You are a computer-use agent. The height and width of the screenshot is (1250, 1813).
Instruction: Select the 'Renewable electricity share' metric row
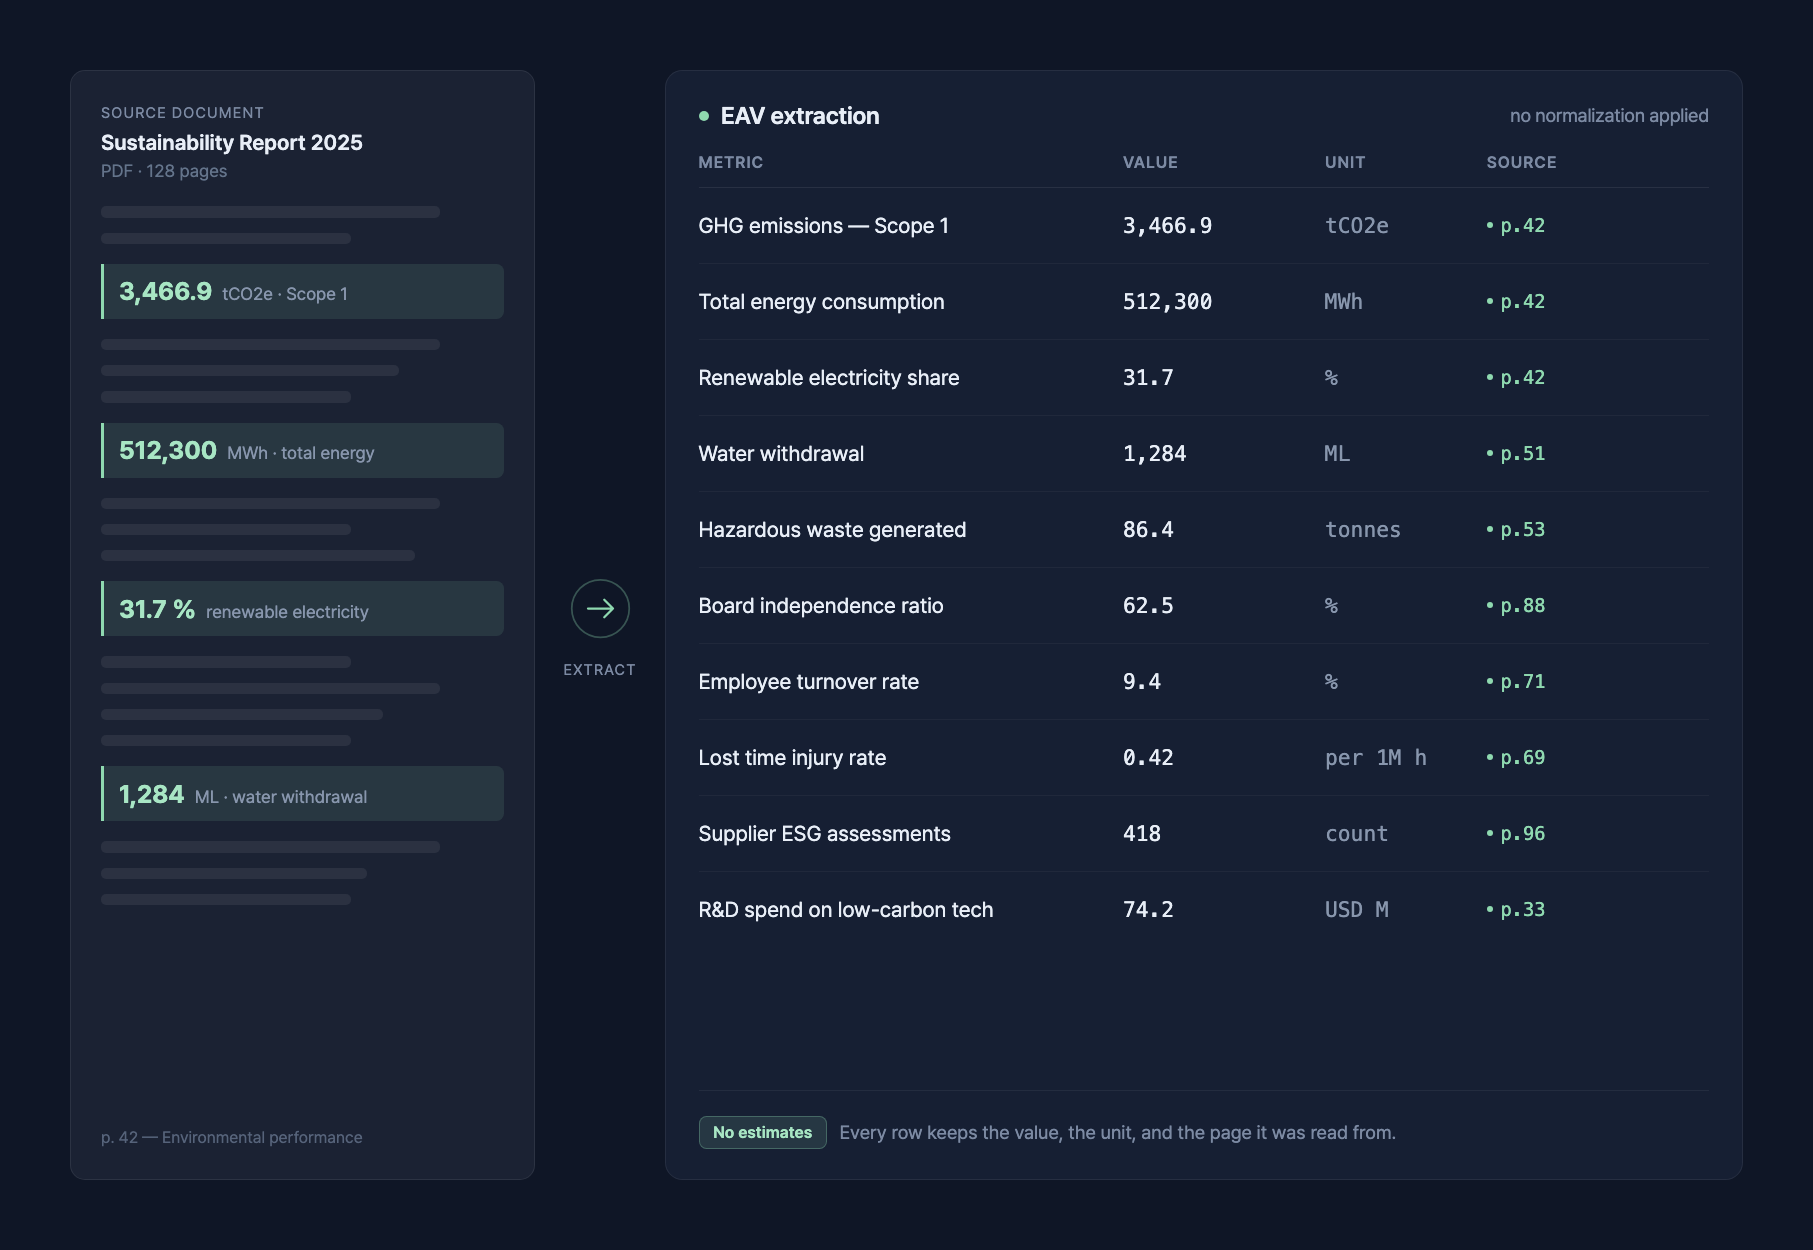(x=1203, y=378)
